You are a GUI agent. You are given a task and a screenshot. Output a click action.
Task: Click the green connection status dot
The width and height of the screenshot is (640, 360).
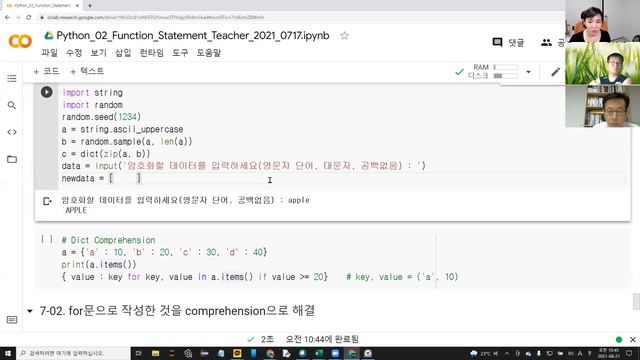click(x=619, y=340)
